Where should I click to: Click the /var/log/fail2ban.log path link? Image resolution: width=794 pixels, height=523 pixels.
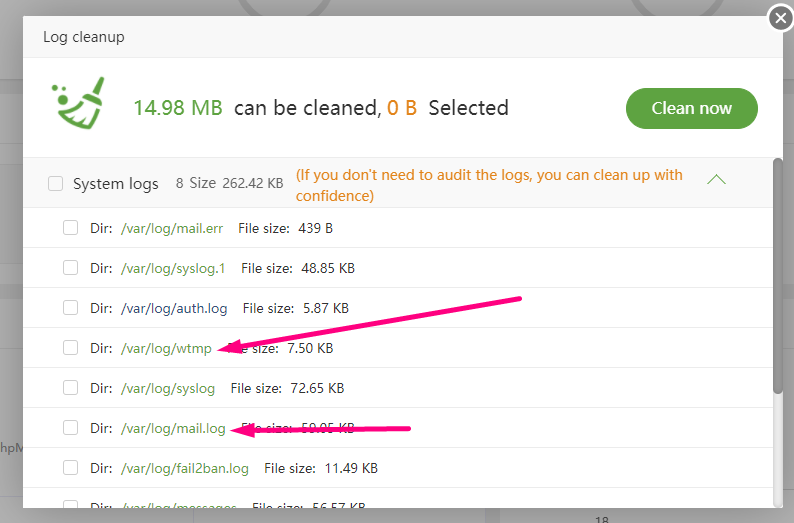tap(184, 467)
